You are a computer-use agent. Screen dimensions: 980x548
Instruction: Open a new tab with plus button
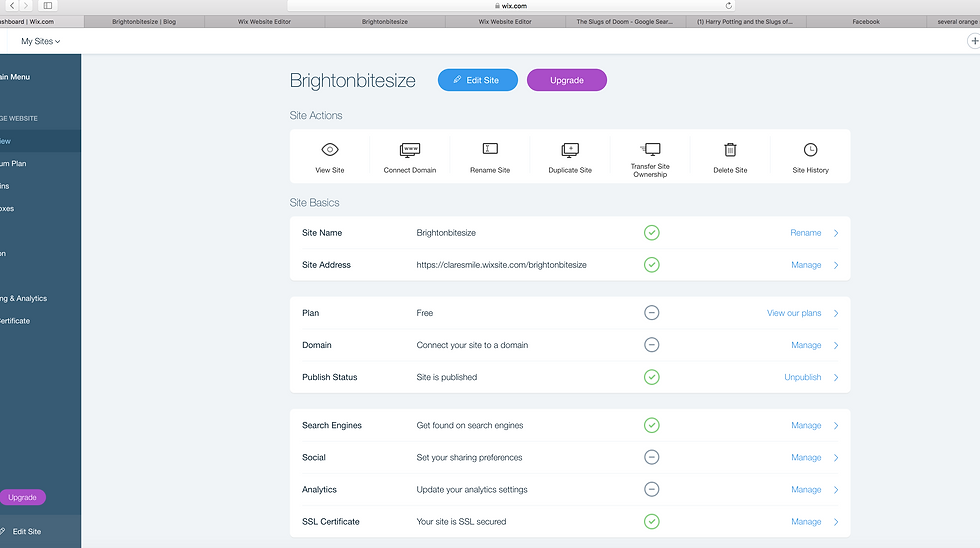pyautogui.click(x=974, y=41)
